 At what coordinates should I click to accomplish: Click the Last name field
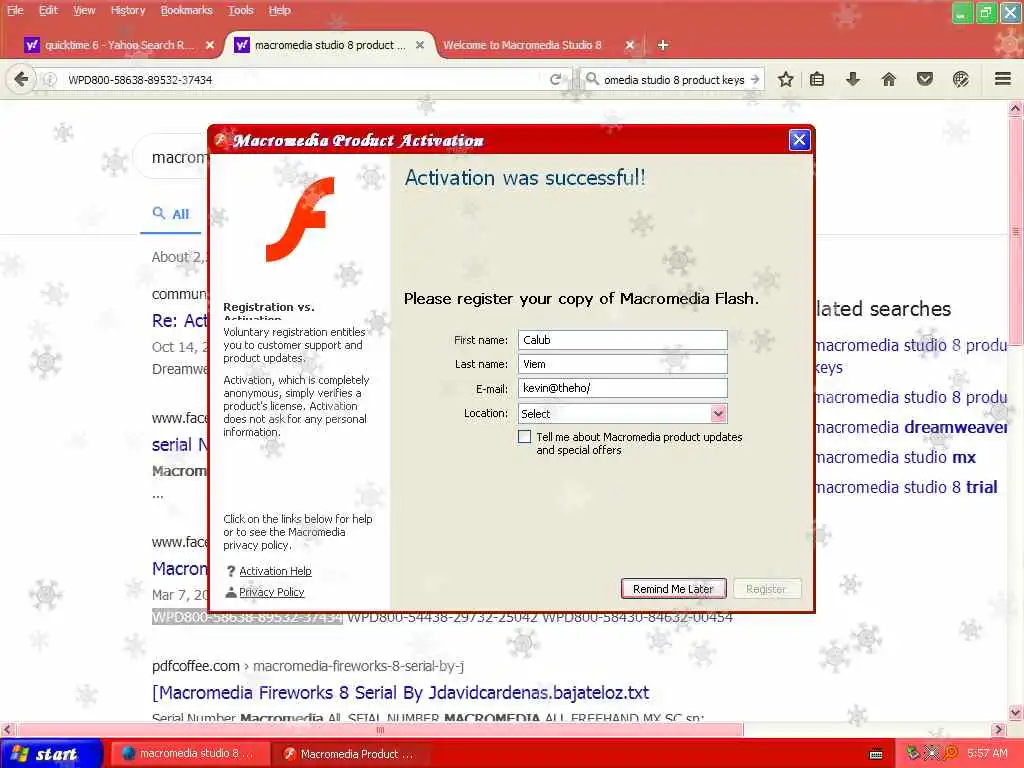tap(622, 364)
